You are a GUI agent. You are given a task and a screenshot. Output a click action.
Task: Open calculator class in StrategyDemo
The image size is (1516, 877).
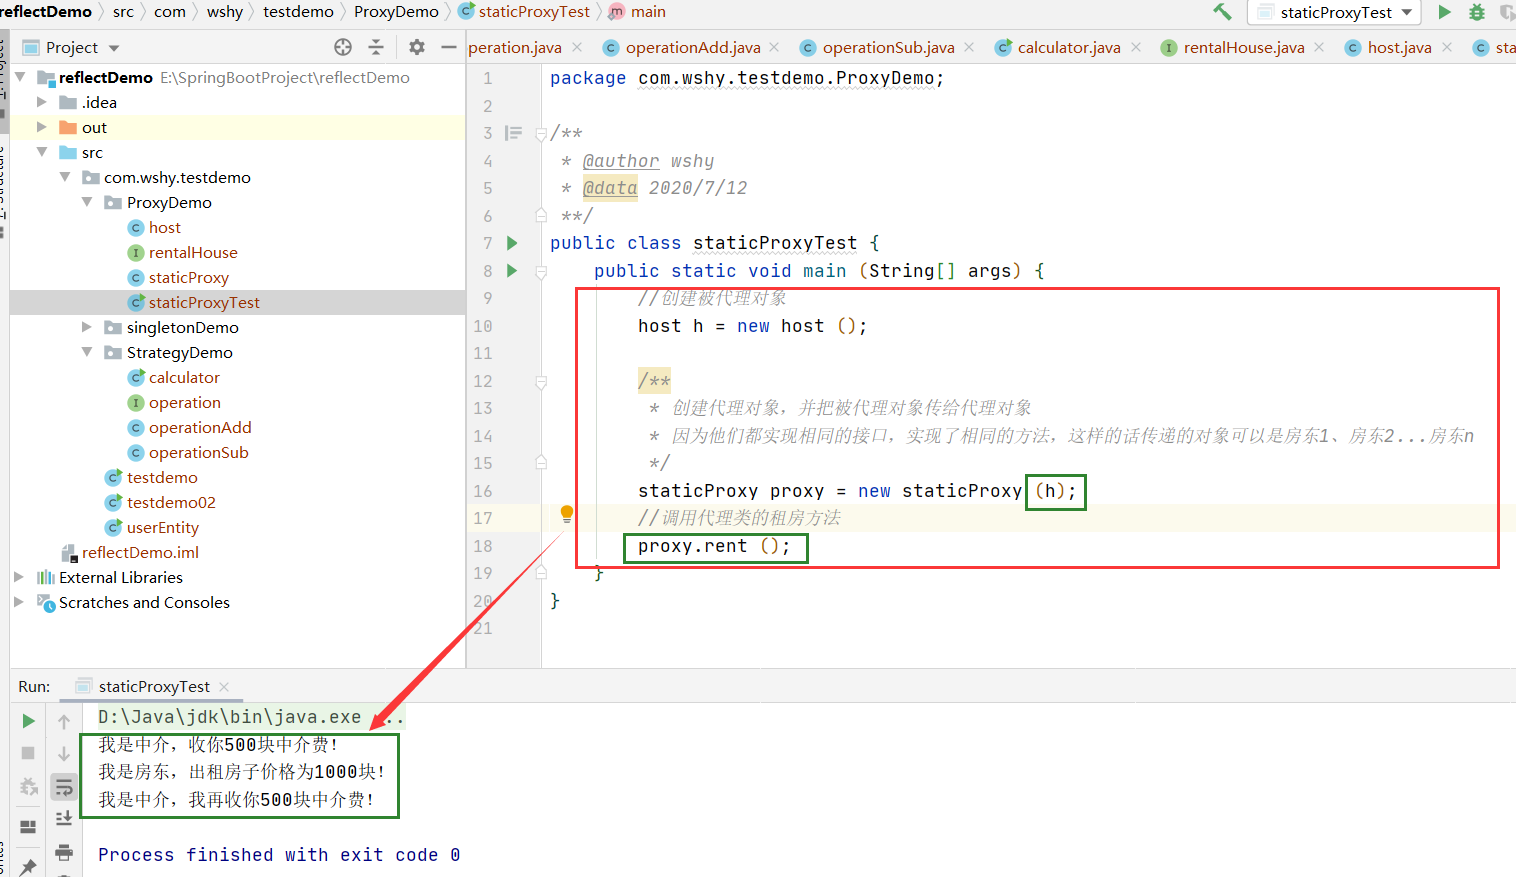184,377
